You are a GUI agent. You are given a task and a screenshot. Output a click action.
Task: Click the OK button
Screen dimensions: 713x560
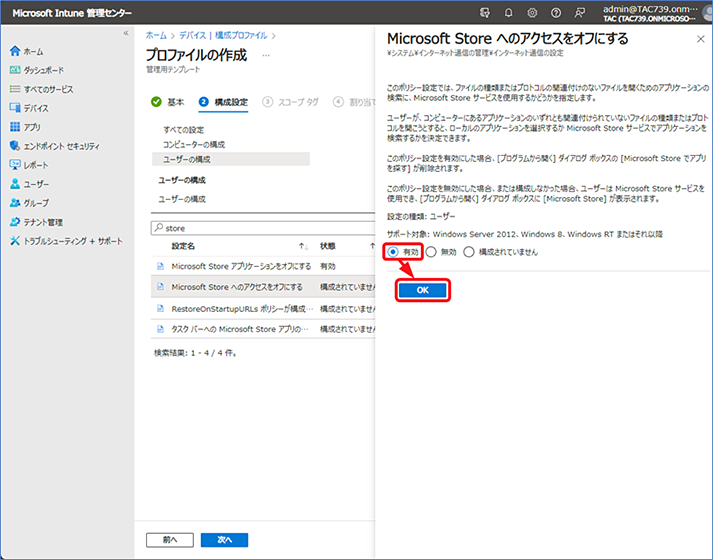(x=422, y=290)
